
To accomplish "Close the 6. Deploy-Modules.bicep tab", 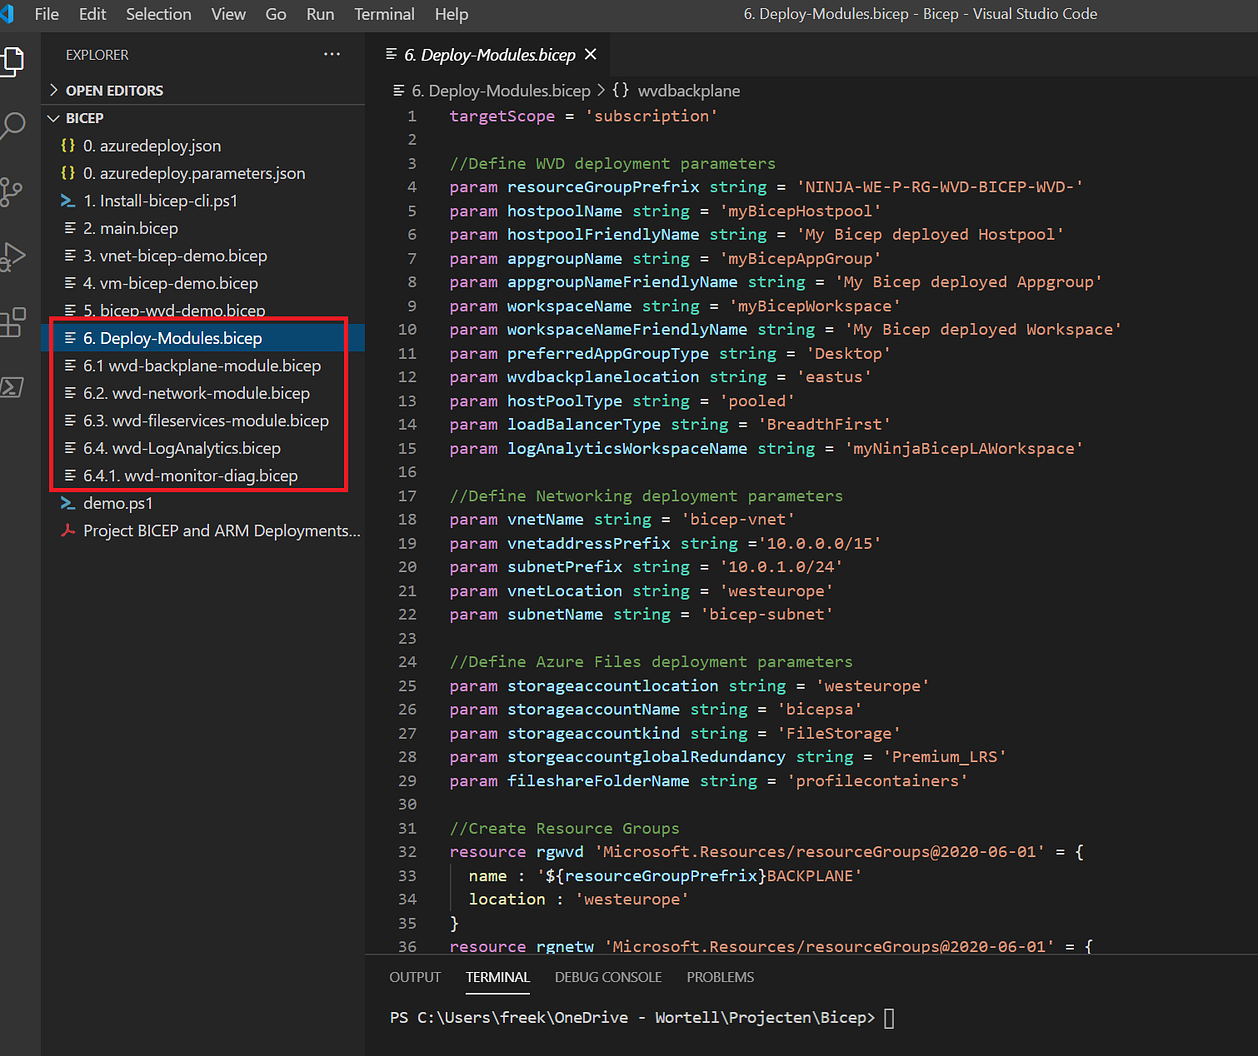I will pos(591,54).
